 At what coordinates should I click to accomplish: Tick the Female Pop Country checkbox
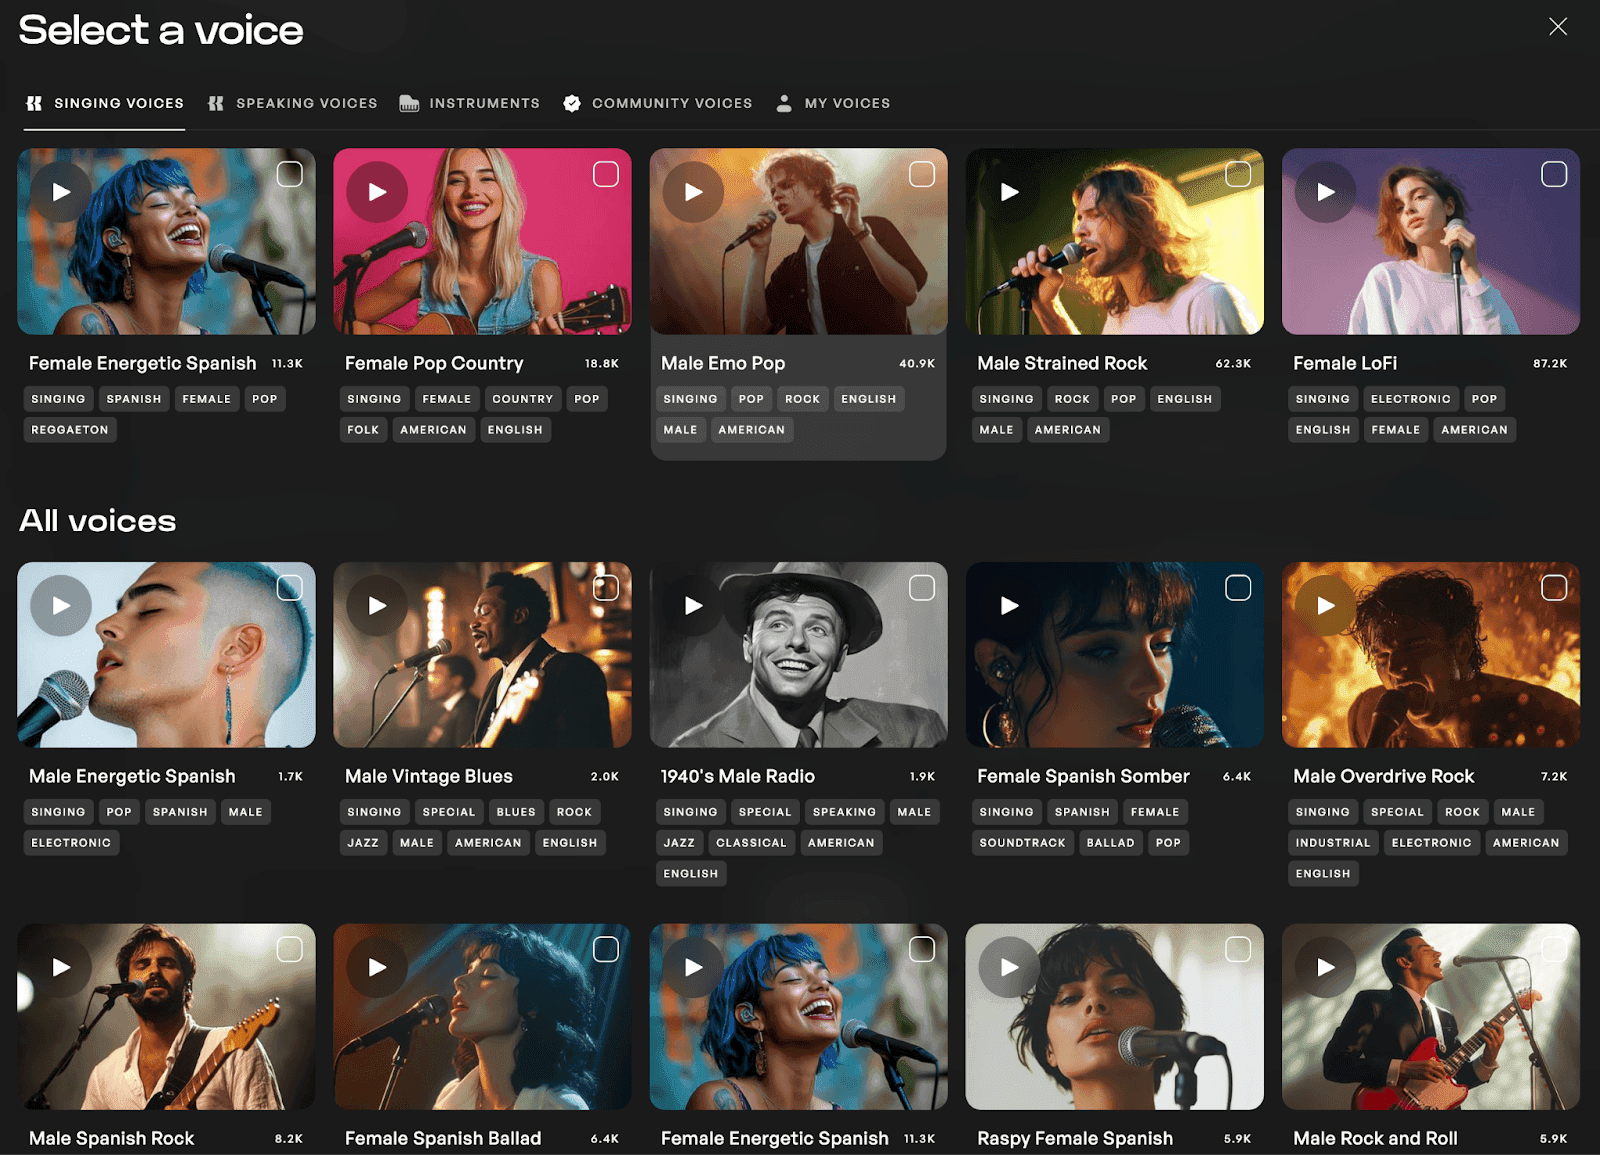point(606,174)
